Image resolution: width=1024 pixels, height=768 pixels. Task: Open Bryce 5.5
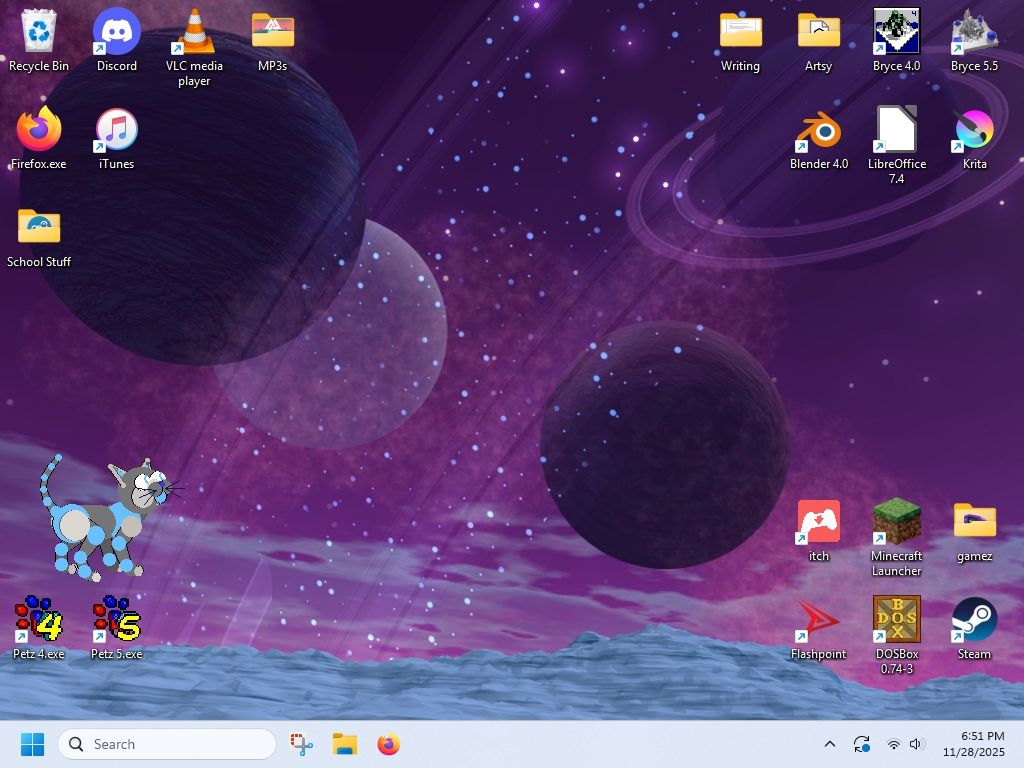[973, 33]
